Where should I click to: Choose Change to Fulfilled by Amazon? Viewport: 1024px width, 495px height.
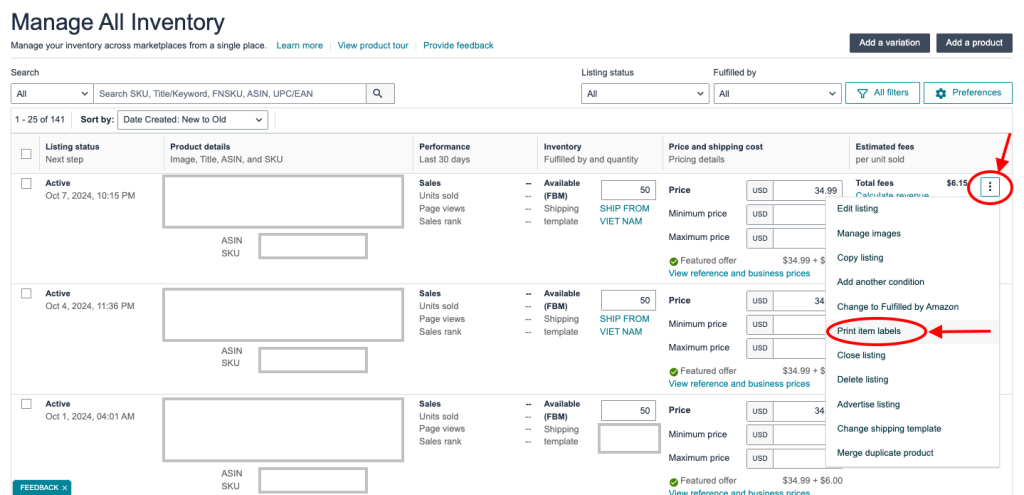(897, 306)
